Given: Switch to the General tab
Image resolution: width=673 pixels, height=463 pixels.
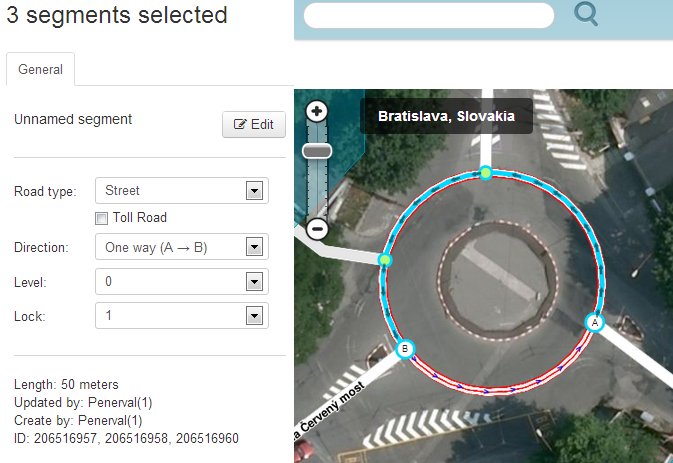Looking at the screenshot, I should pyautogui.click(x=41, y=70).
